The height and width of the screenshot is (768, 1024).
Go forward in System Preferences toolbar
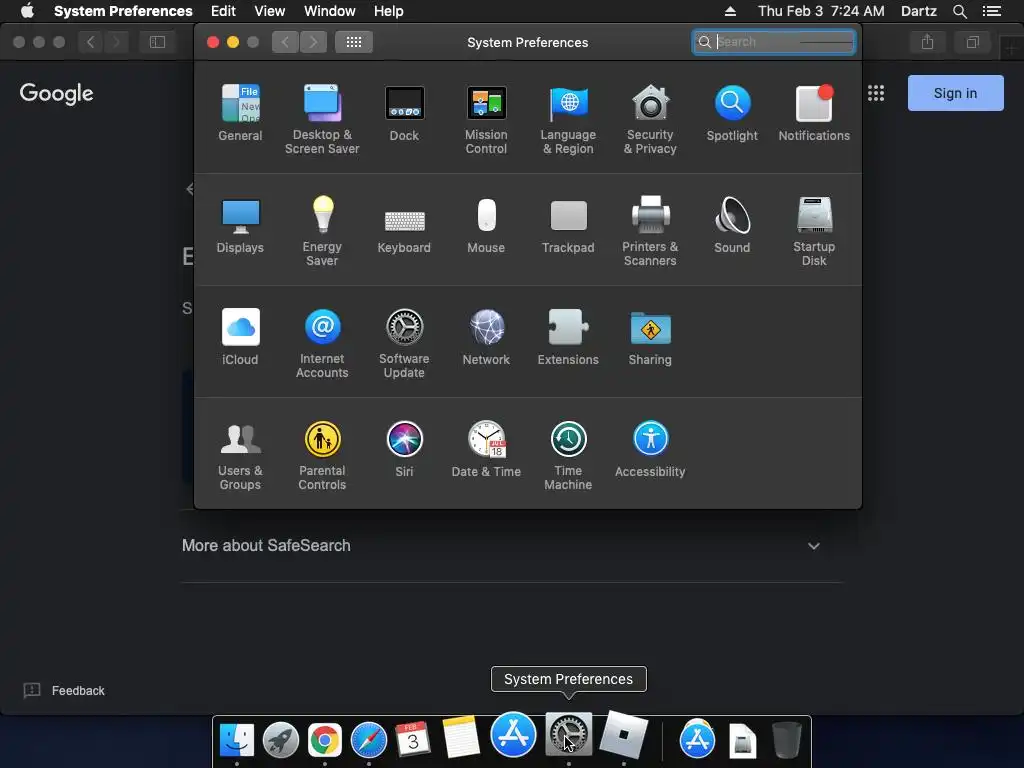[313, 42]
